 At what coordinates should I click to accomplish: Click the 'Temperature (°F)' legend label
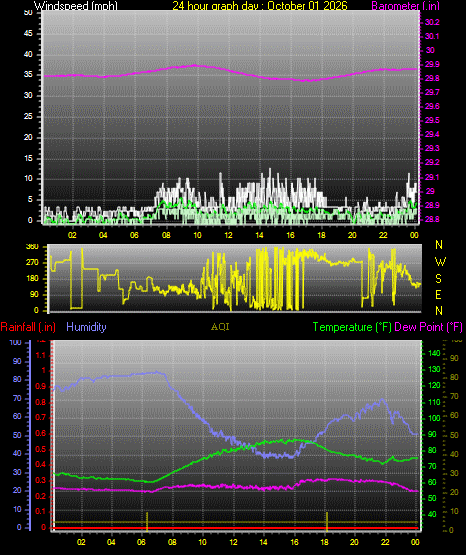[x=352, y=327]
